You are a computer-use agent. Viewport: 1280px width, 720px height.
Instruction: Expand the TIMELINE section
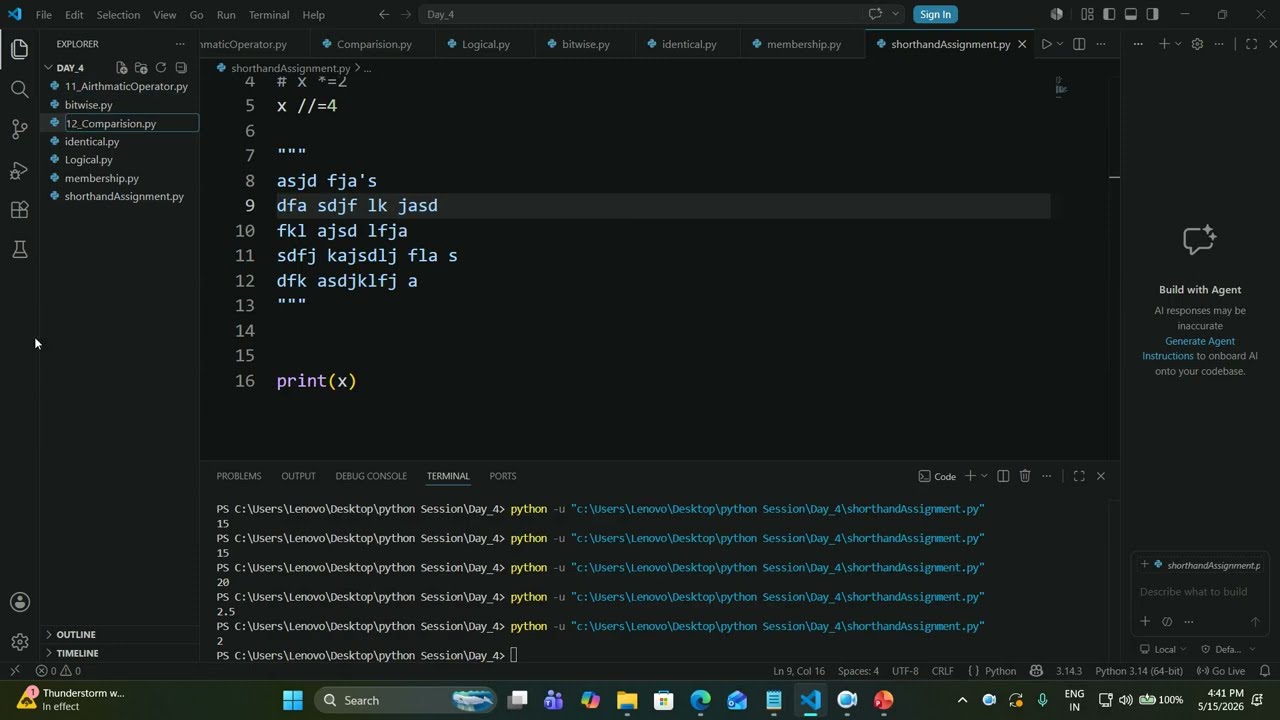pos(77,653)
